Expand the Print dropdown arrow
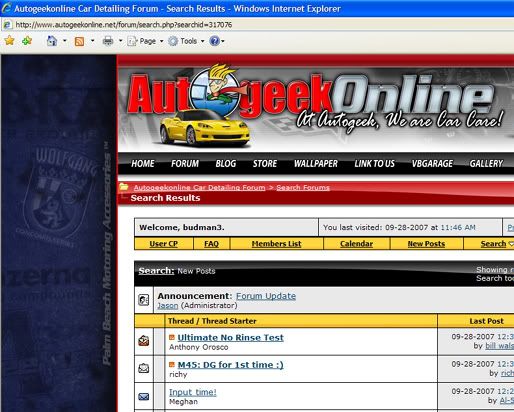 tap(120, 41)
